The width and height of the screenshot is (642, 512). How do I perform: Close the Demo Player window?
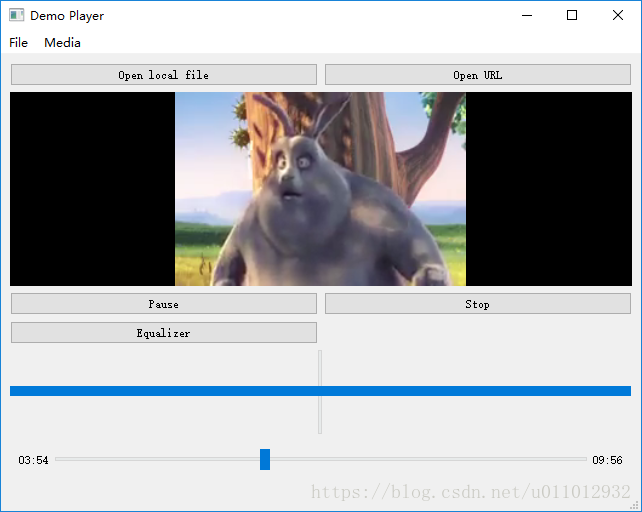(x=618, y=16)
